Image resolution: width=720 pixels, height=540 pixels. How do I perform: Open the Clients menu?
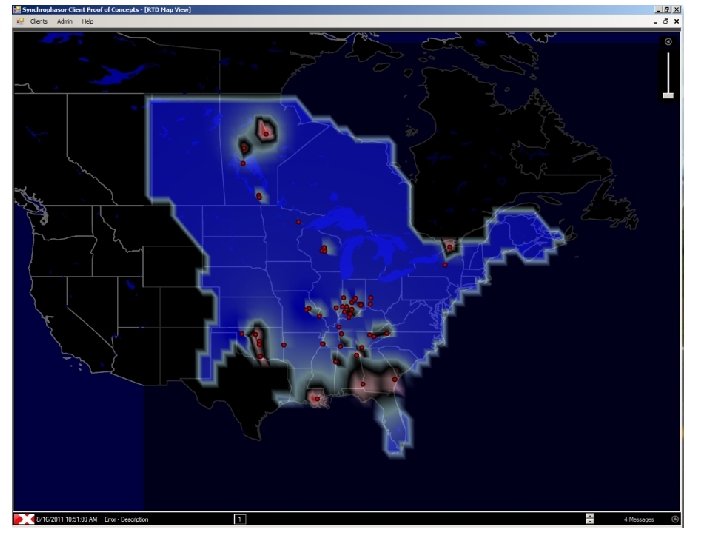pyautogui.click(x=39, y=21)
